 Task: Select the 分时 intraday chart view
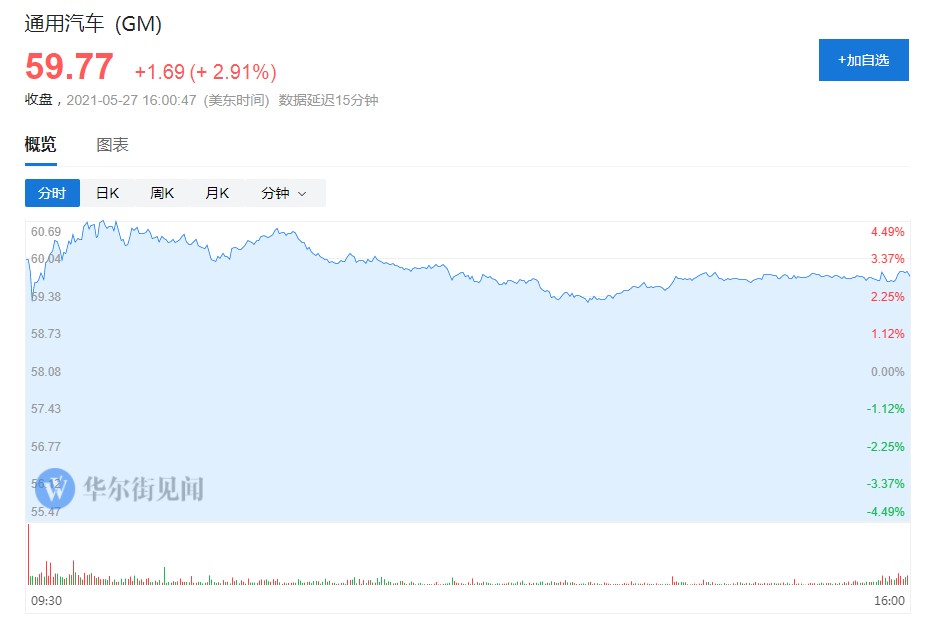[52, 193]
